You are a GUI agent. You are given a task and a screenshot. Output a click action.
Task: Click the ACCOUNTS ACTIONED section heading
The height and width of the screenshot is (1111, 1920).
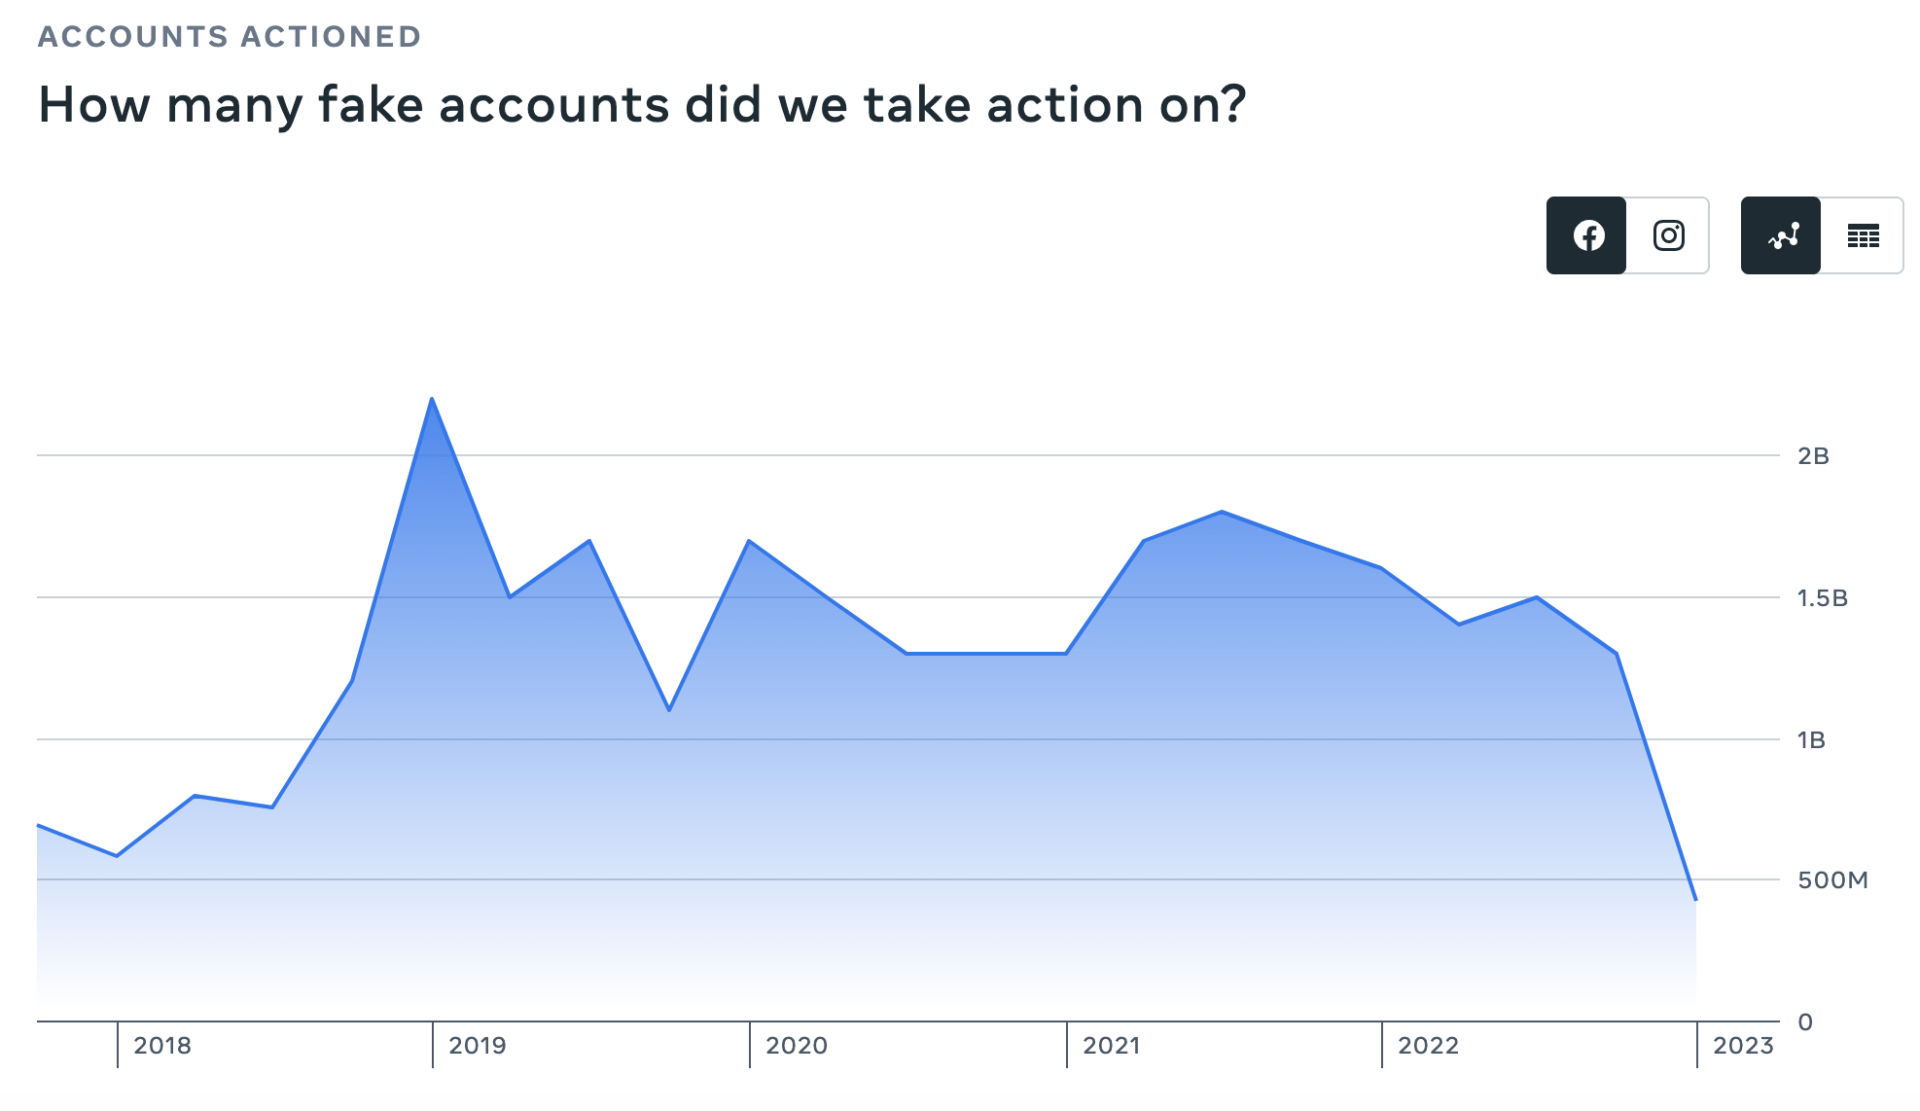(230, 36)
